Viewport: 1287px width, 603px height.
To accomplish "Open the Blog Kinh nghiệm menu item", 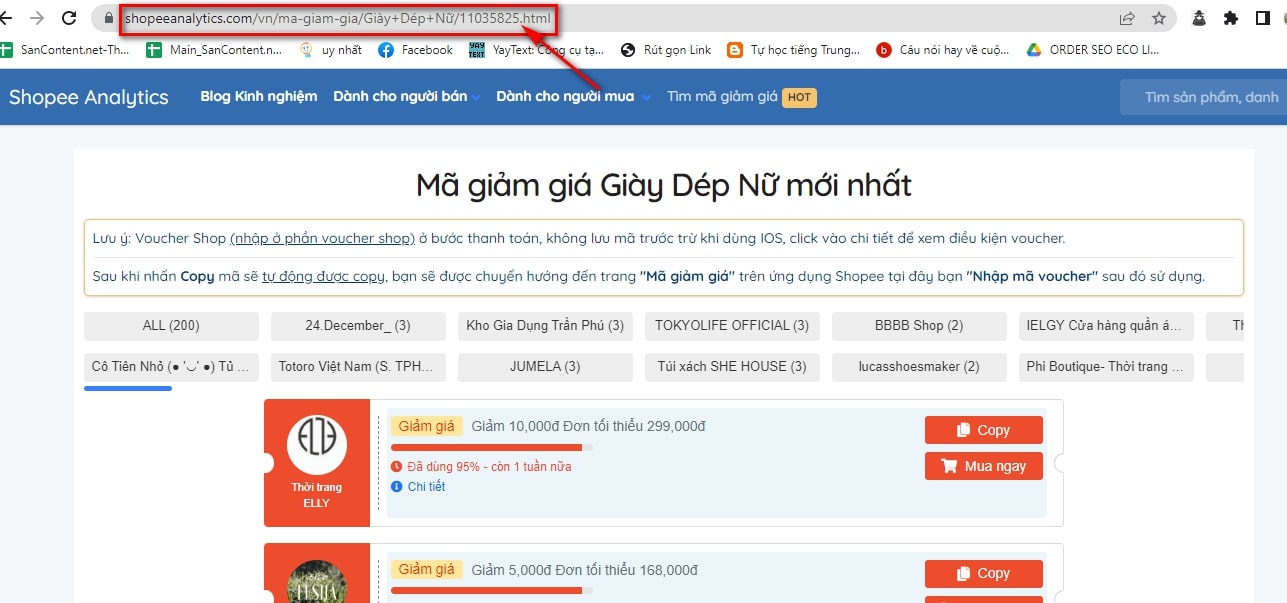I will tap(258, 97).
